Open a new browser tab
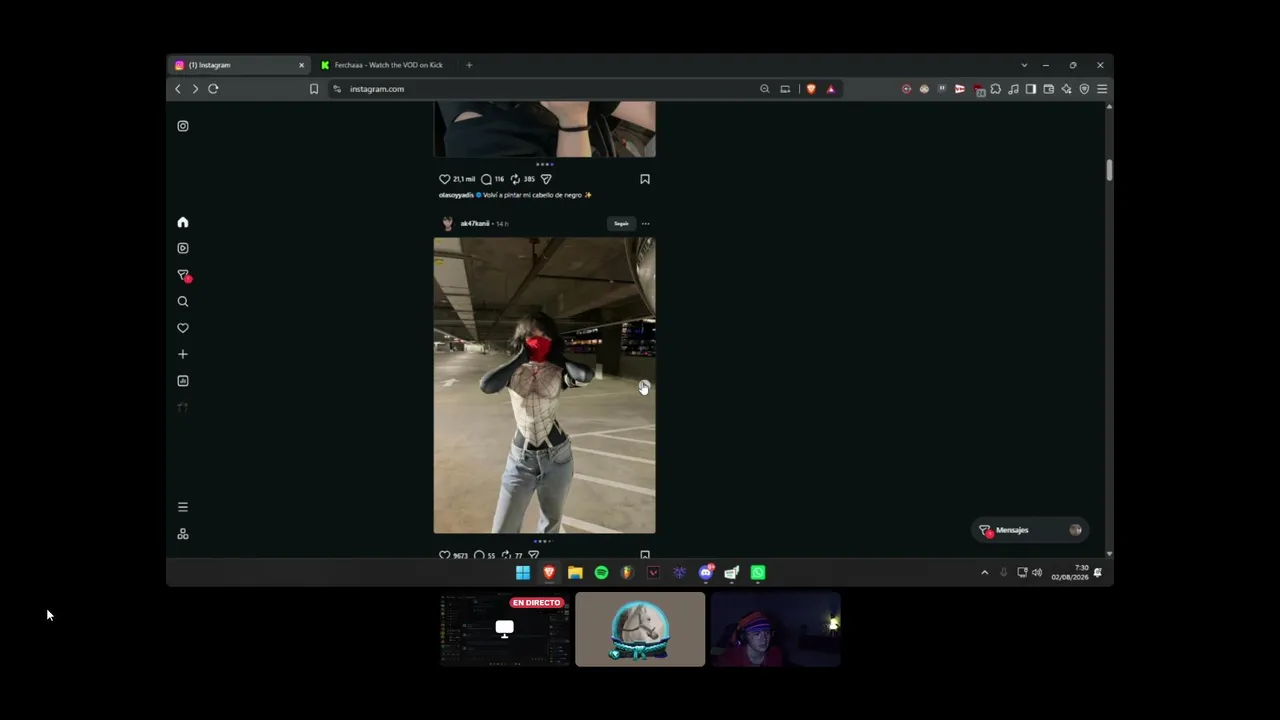Image resolution: width=1280 pixels, height=720 pixels. coord(469,65)
